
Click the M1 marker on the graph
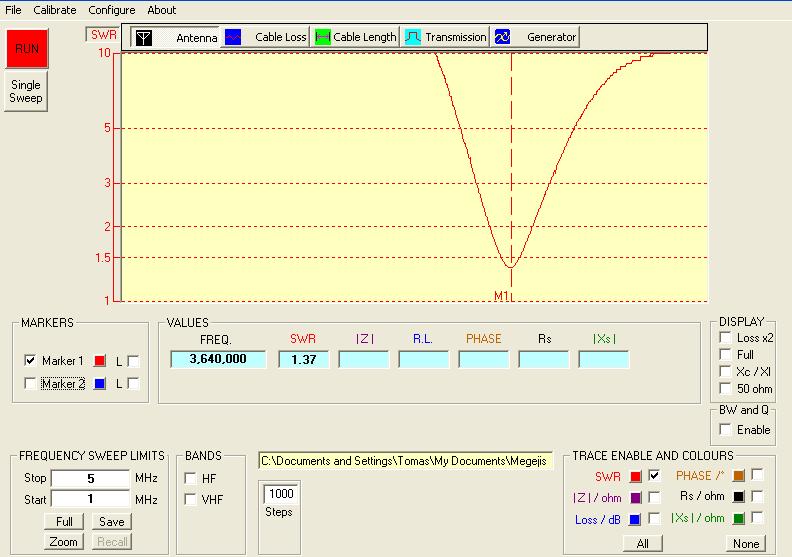(x=502, y=296)
